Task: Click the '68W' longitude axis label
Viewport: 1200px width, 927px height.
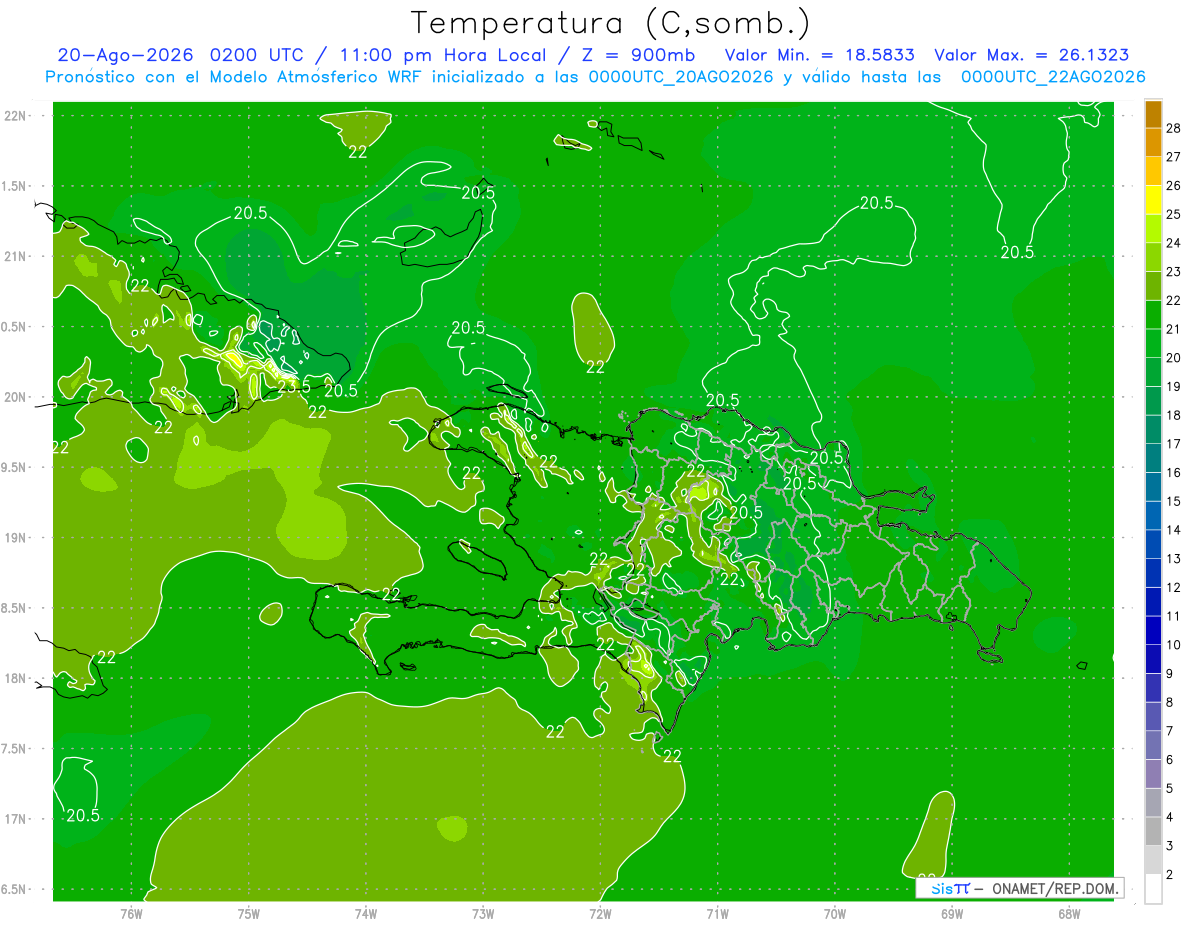Action: click(x=1068, y=914)
